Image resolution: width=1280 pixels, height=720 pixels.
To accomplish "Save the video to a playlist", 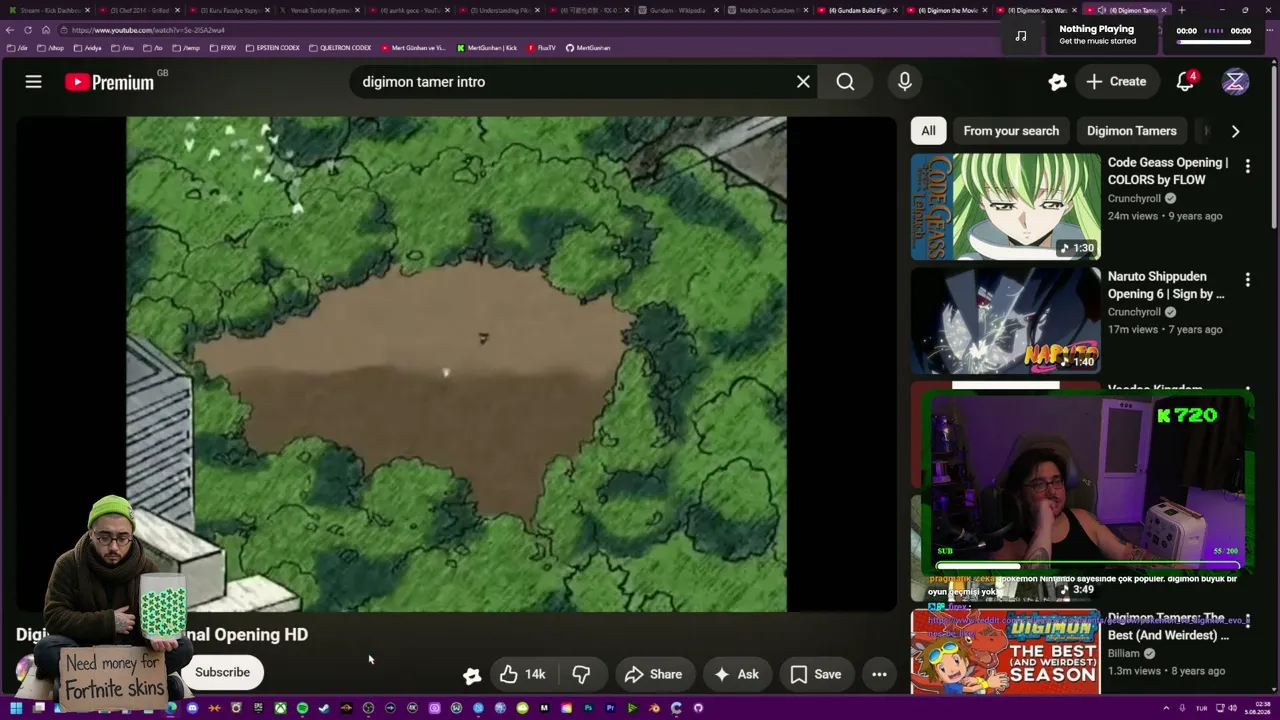I will [816, 674].
